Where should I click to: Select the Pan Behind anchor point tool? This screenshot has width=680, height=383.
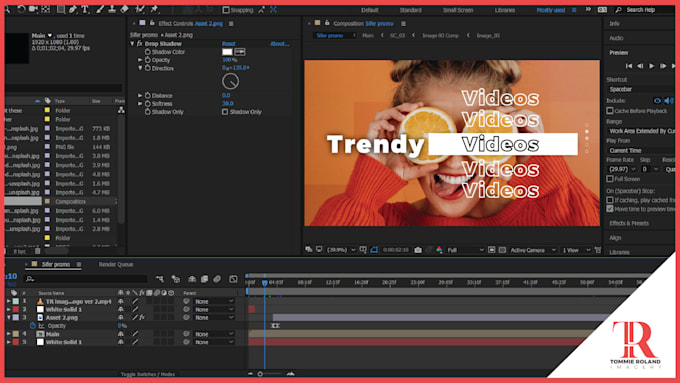46,9
